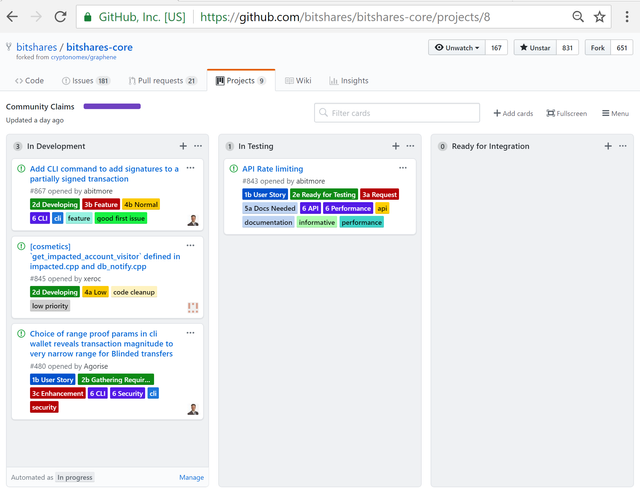Screen dimensions: 640x493
Task: Click the fork icon beside the repository name
Action: (9, 47)
